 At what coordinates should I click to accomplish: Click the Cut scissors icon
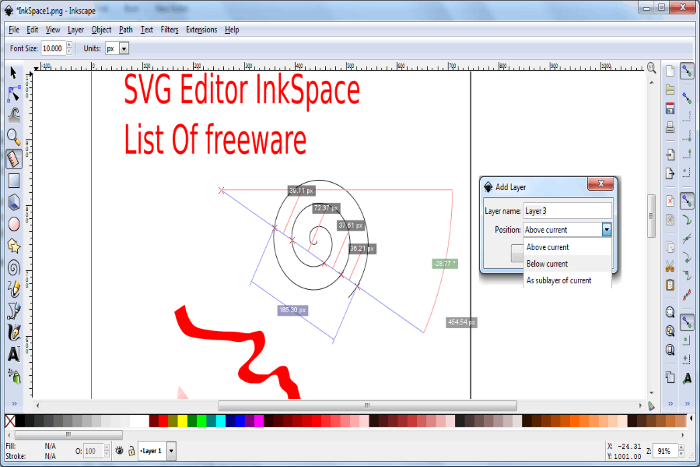[x=669, y=265]
